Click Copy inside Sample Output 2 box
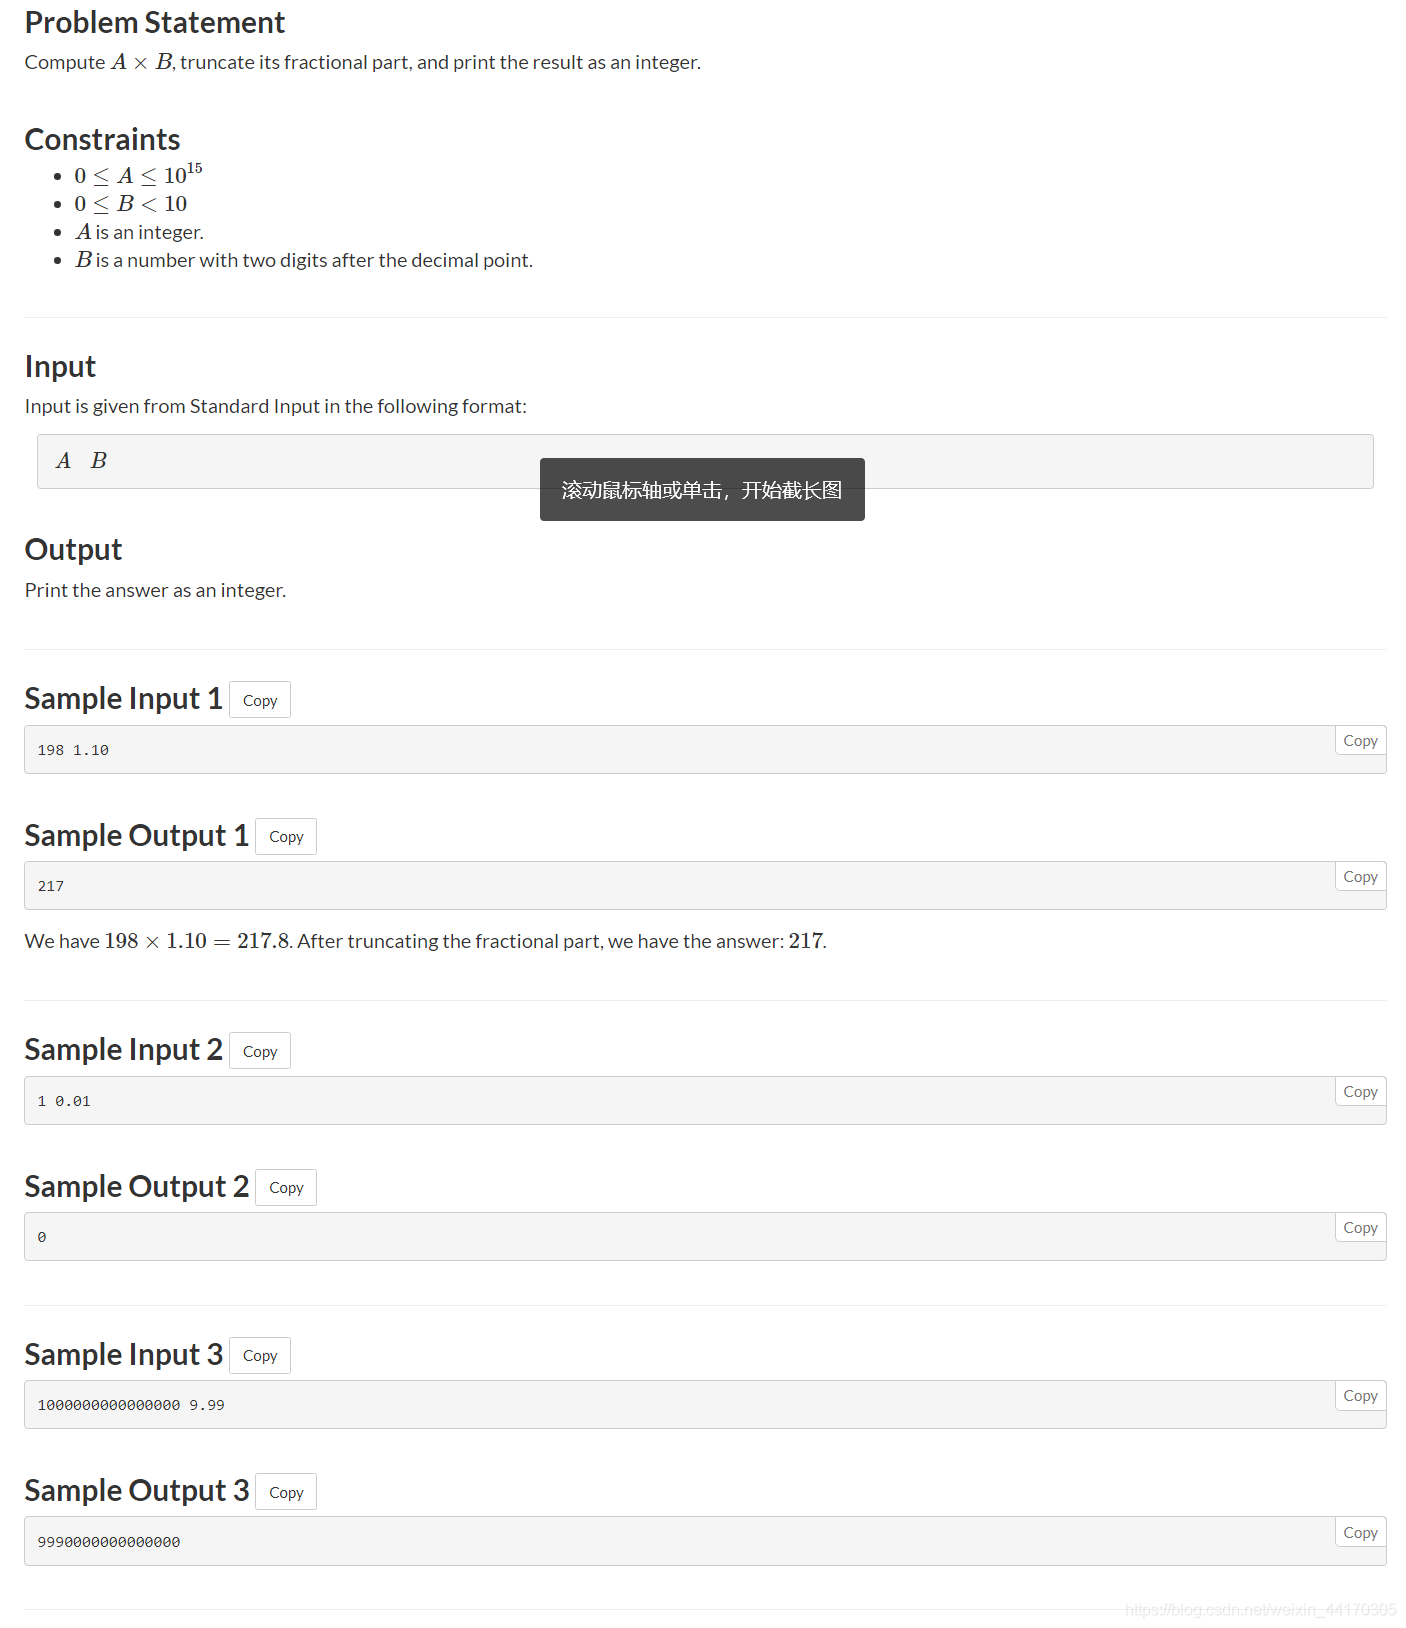Screen dimensions: 1406x1628 (1360, 1228)
